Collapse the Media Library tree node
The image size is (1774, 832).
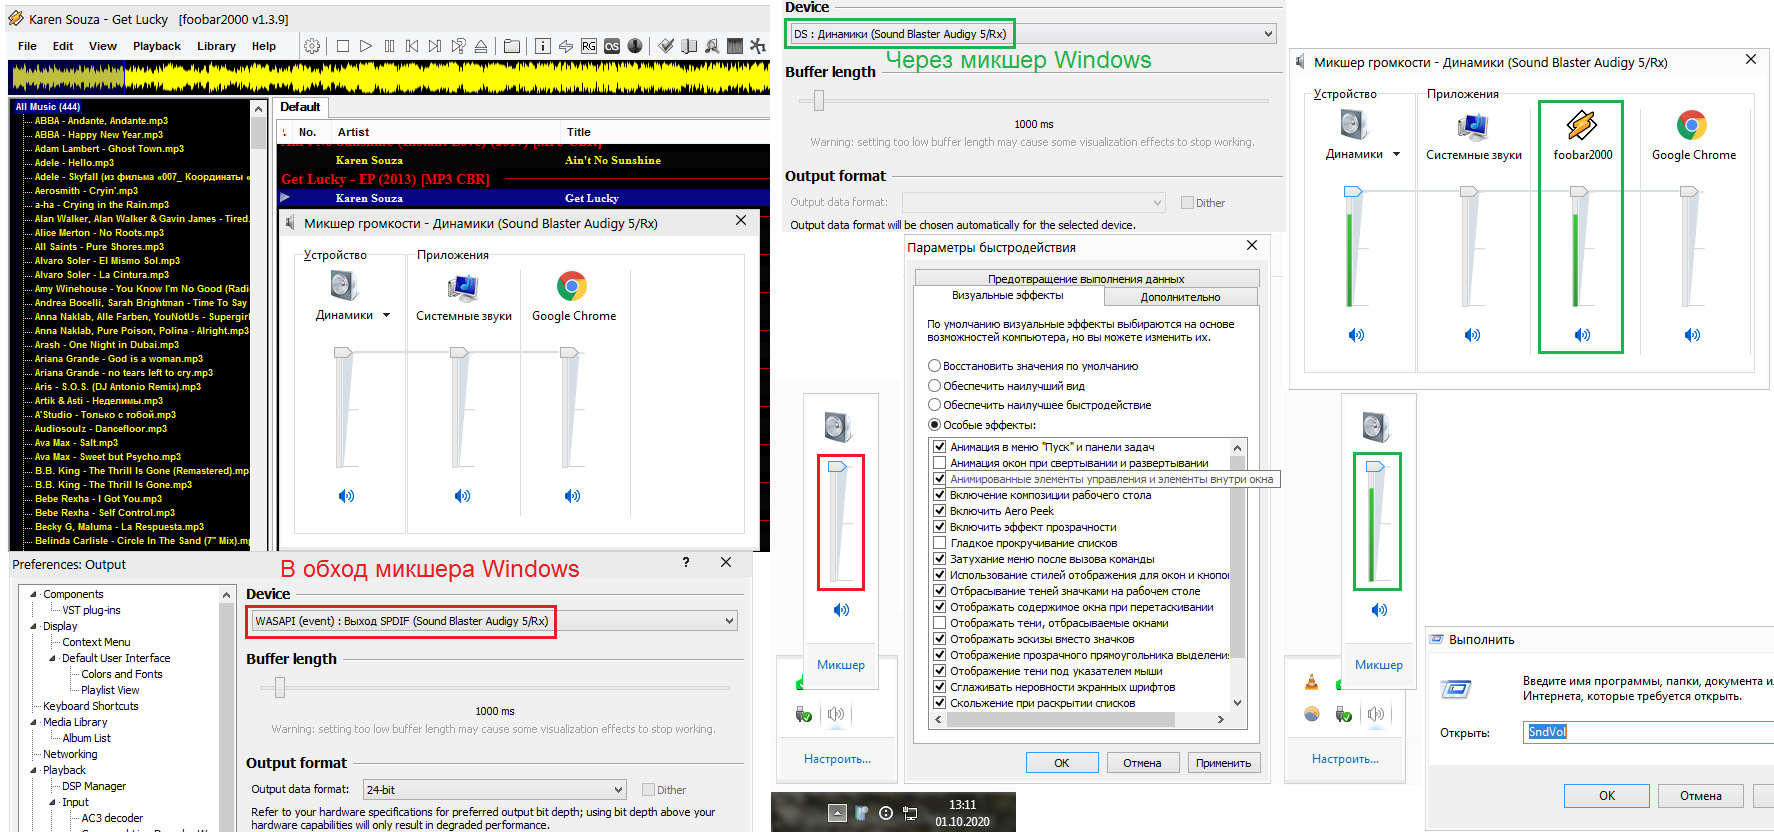click(33, 722)
